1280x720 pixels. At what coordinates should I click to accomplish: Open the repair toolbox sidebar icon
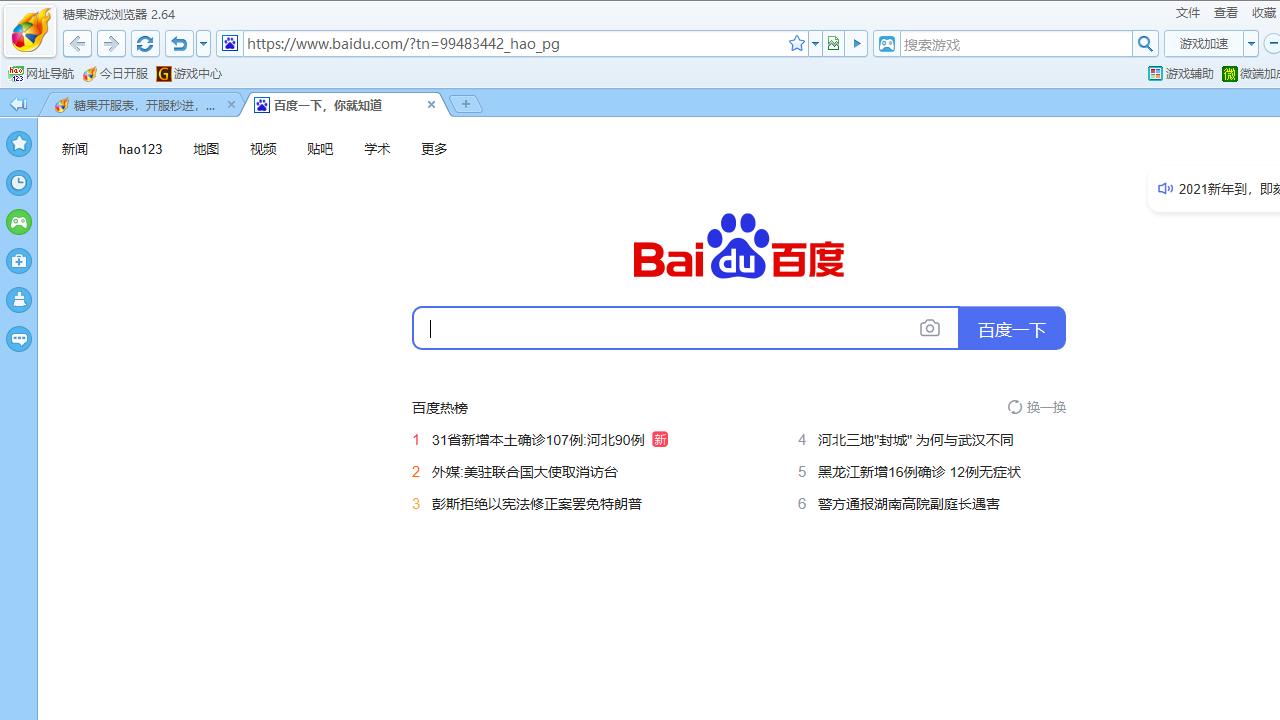pos(19,261)
